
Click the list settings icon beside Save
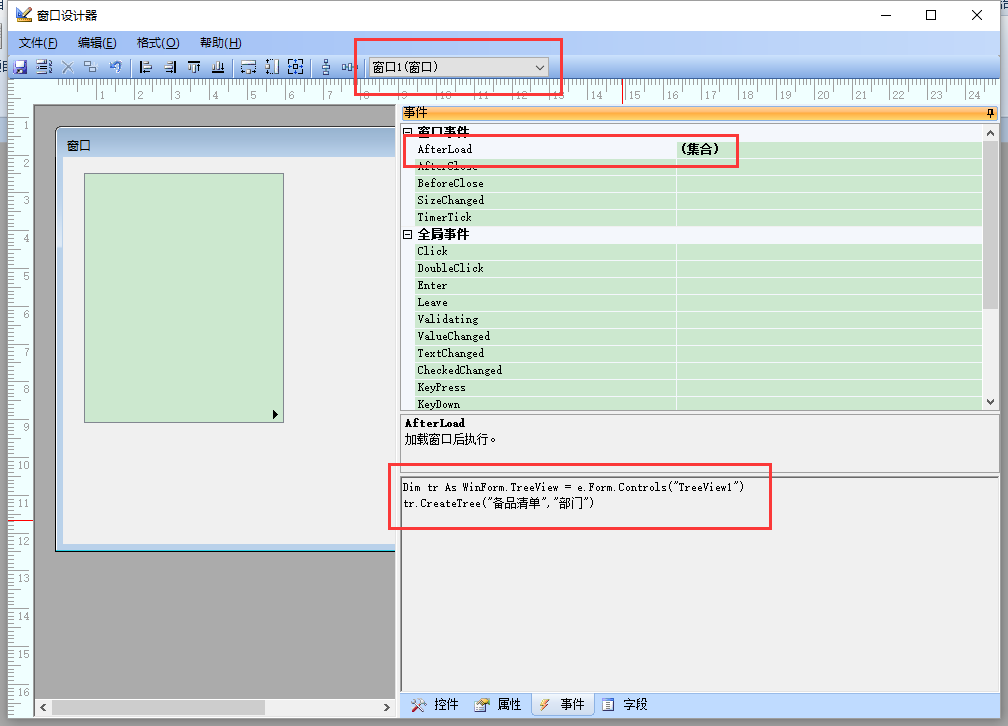point(44,67)
